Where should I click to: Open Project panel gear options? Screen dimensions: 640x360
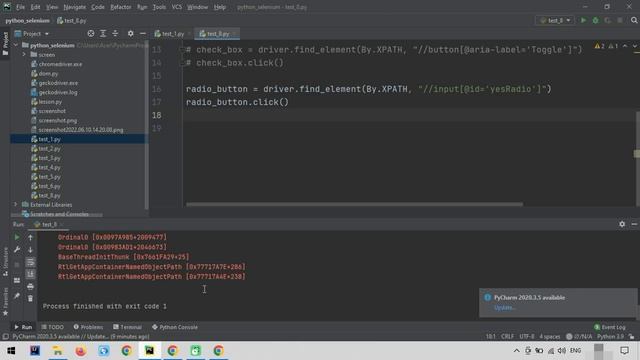pos(131,33)
